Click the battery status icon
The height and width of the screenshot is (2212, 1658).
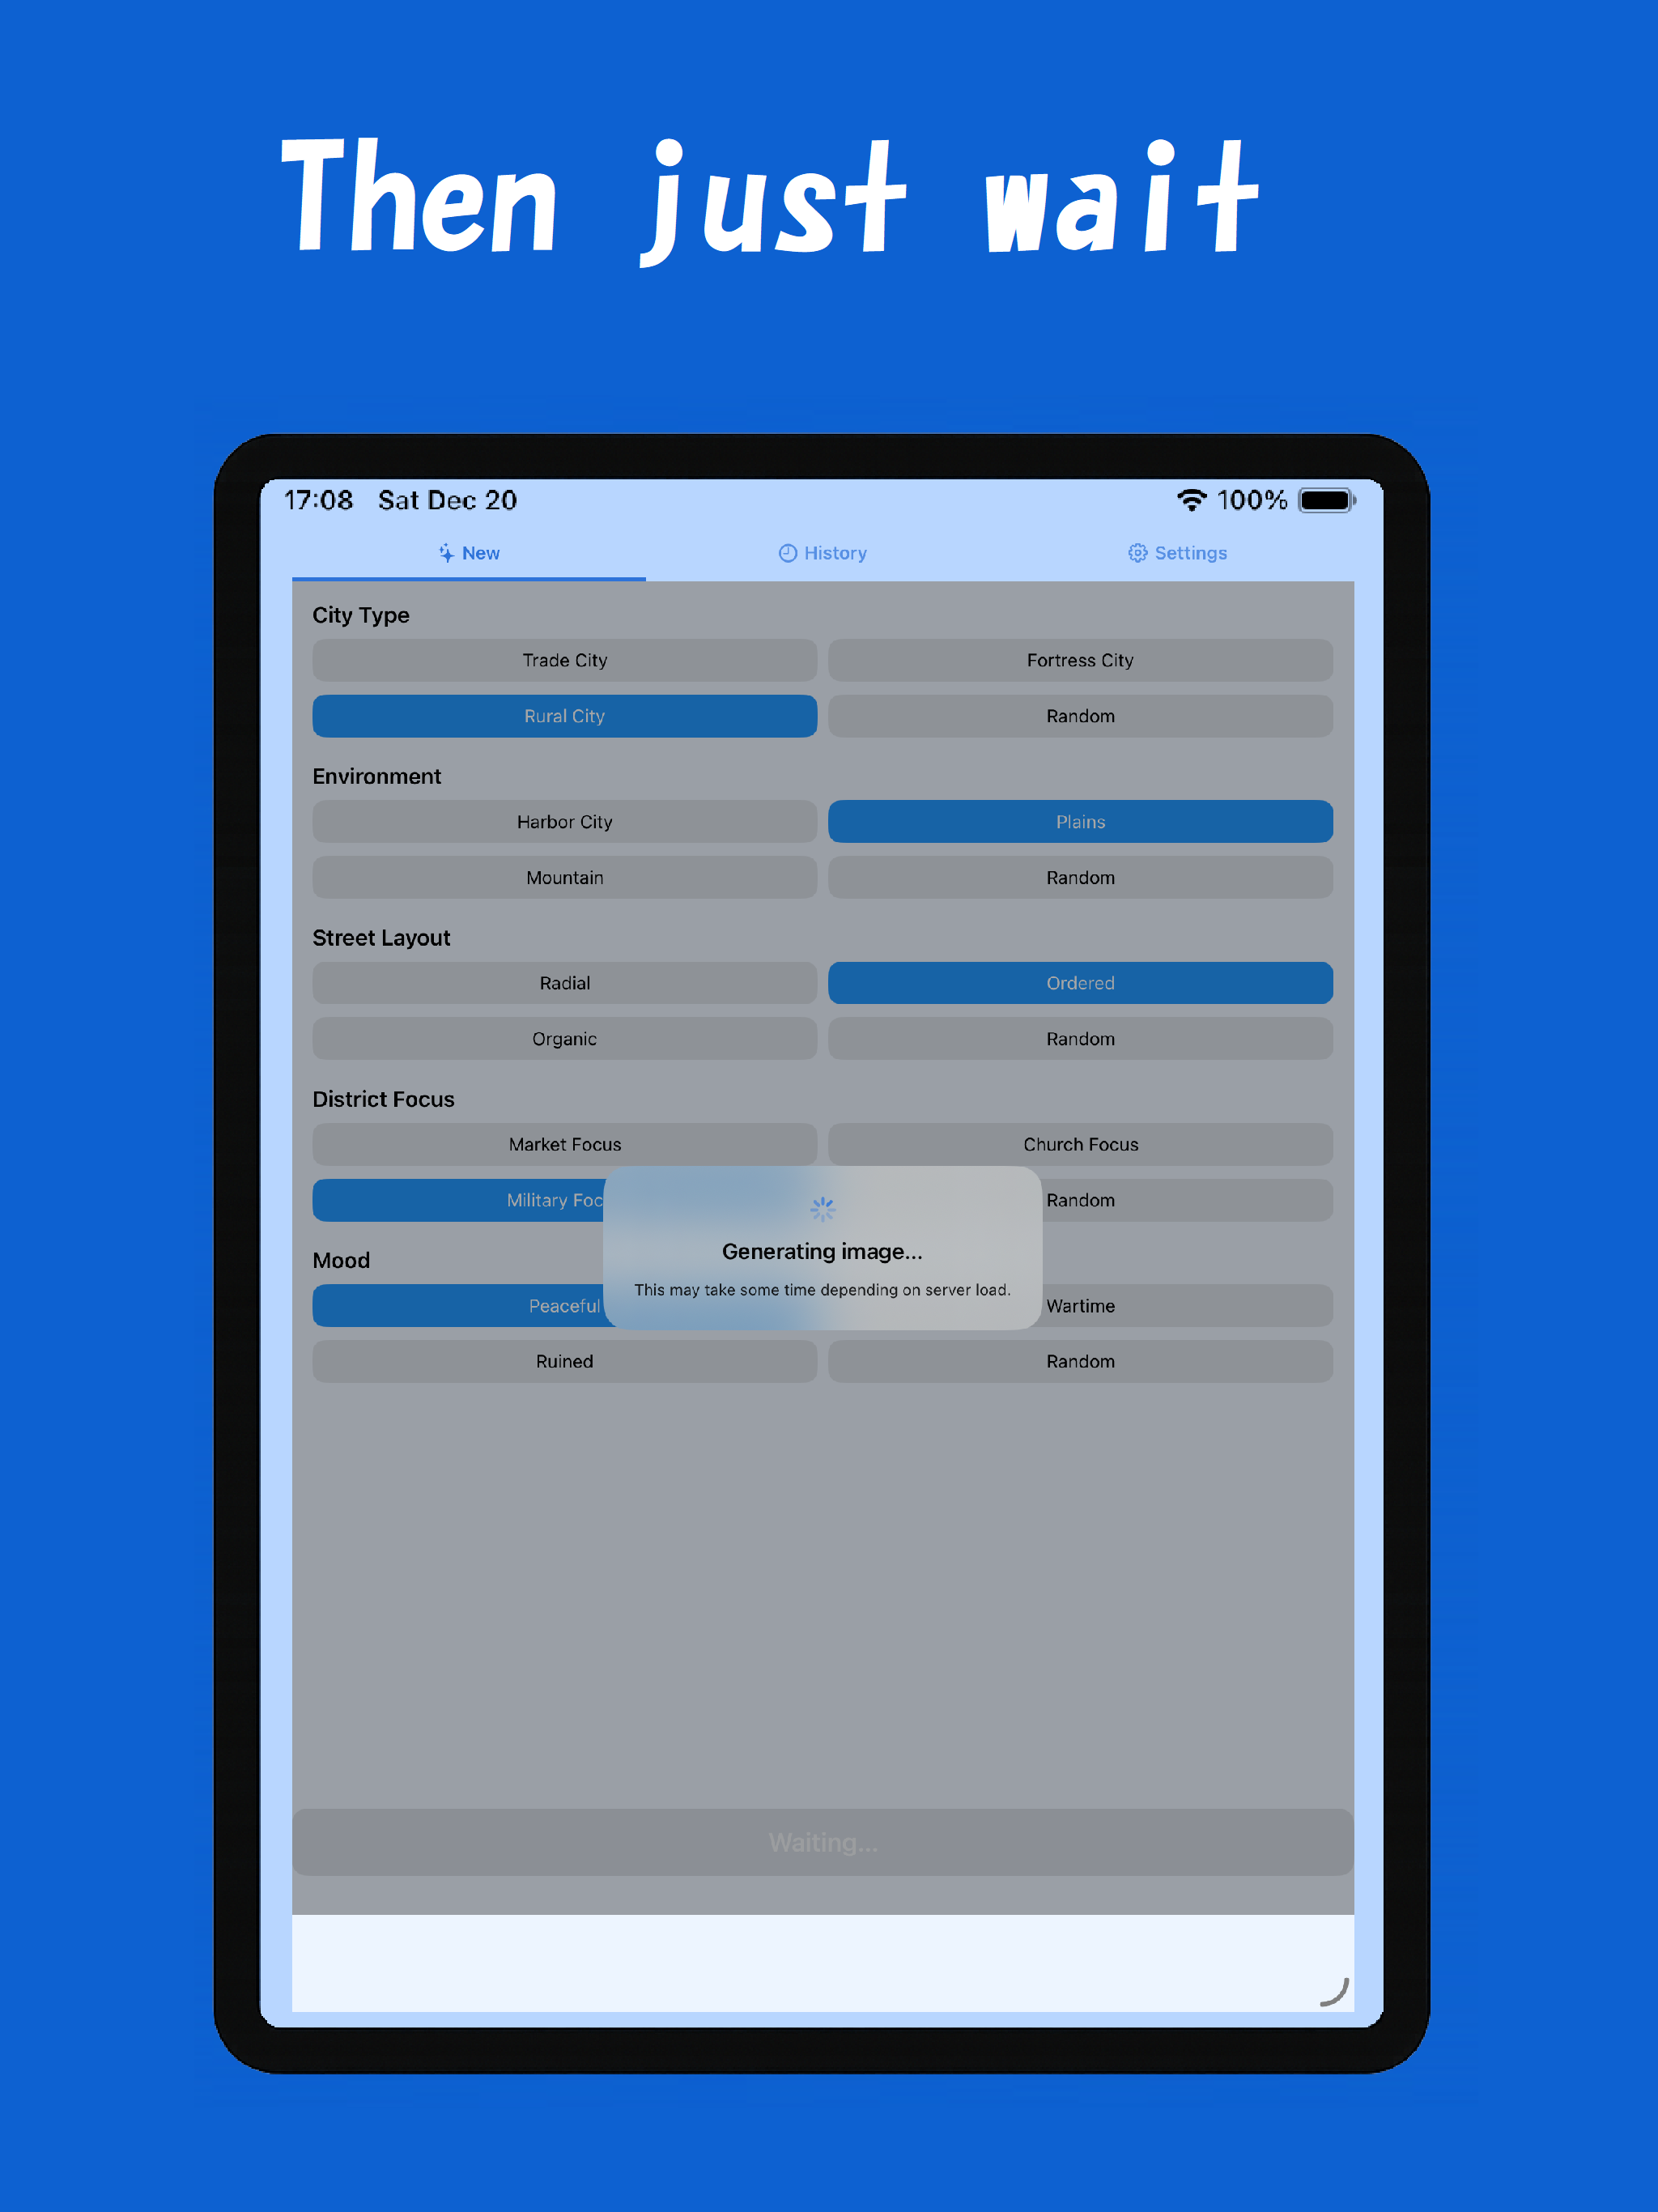tap(1327, 500)
